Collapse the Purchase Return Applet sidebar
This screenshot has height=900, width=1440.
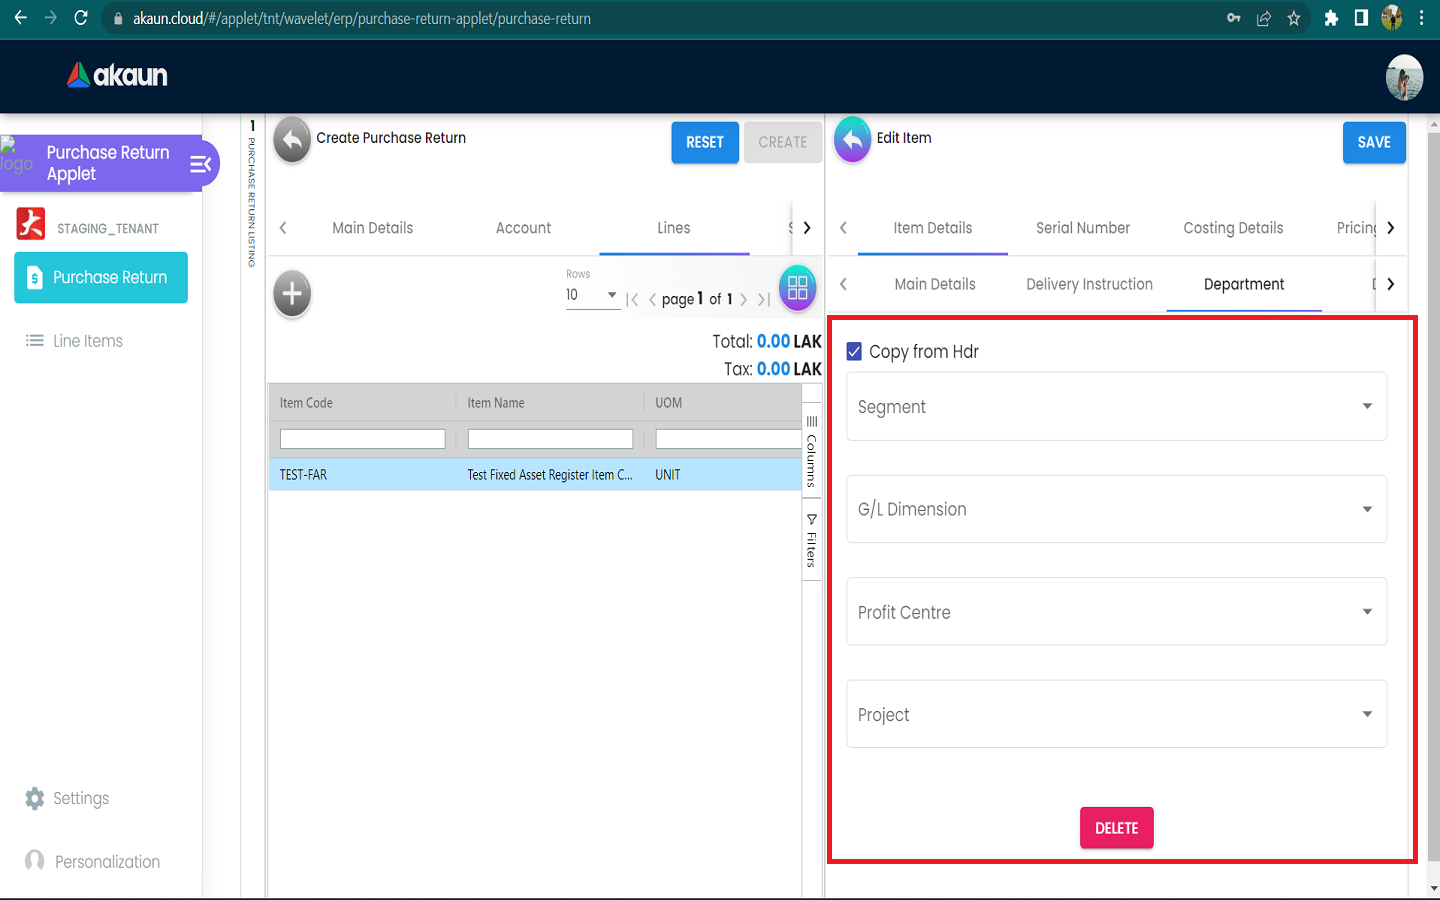(200, 164)
